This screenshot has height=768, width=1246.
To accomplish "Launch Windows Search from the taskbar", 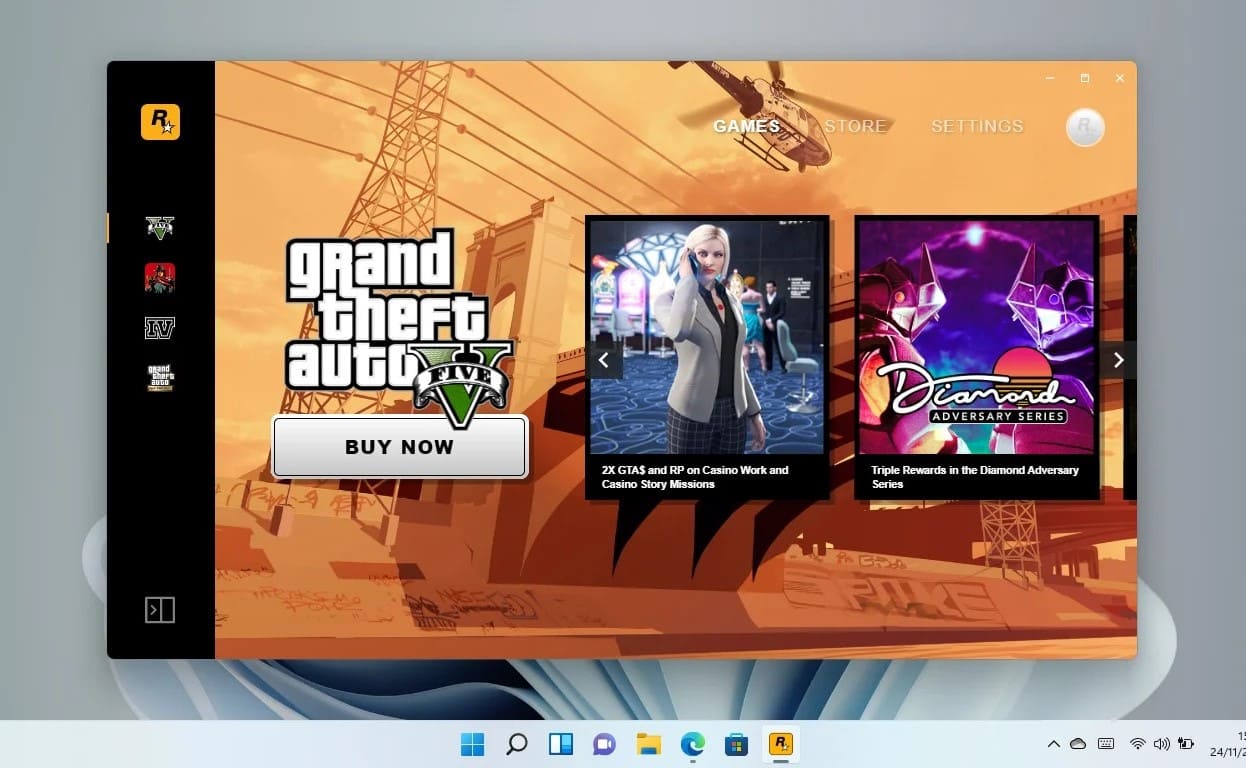I will 516,744.
